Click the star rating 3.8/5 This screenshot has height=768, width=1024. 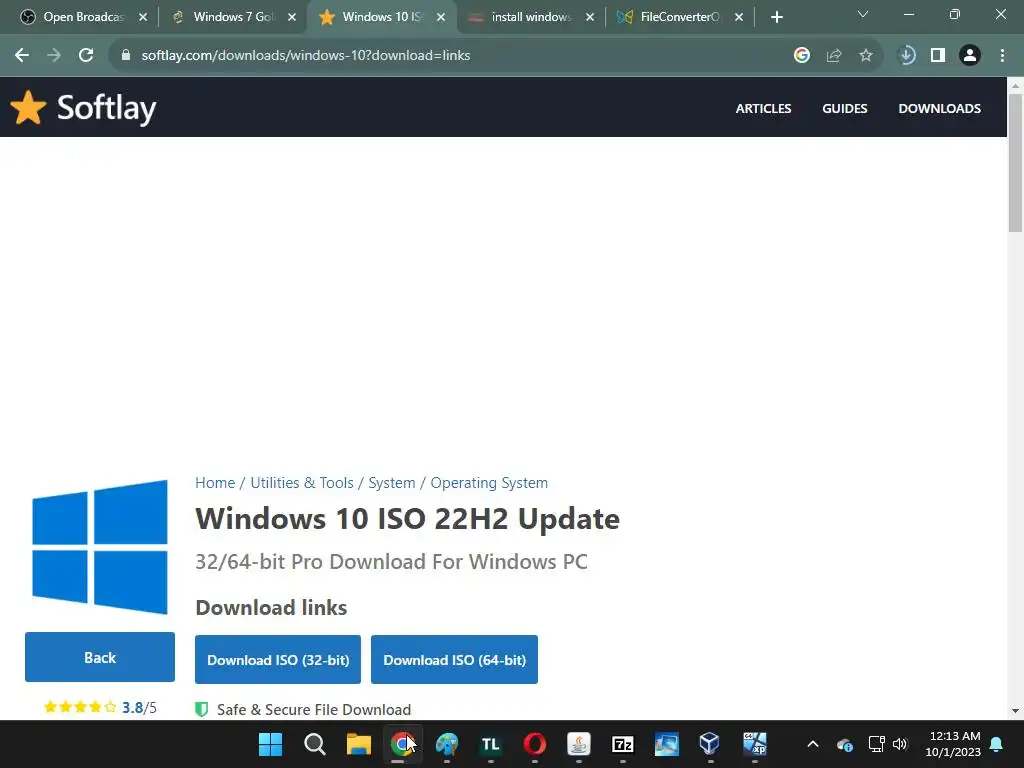pos(100,707)
